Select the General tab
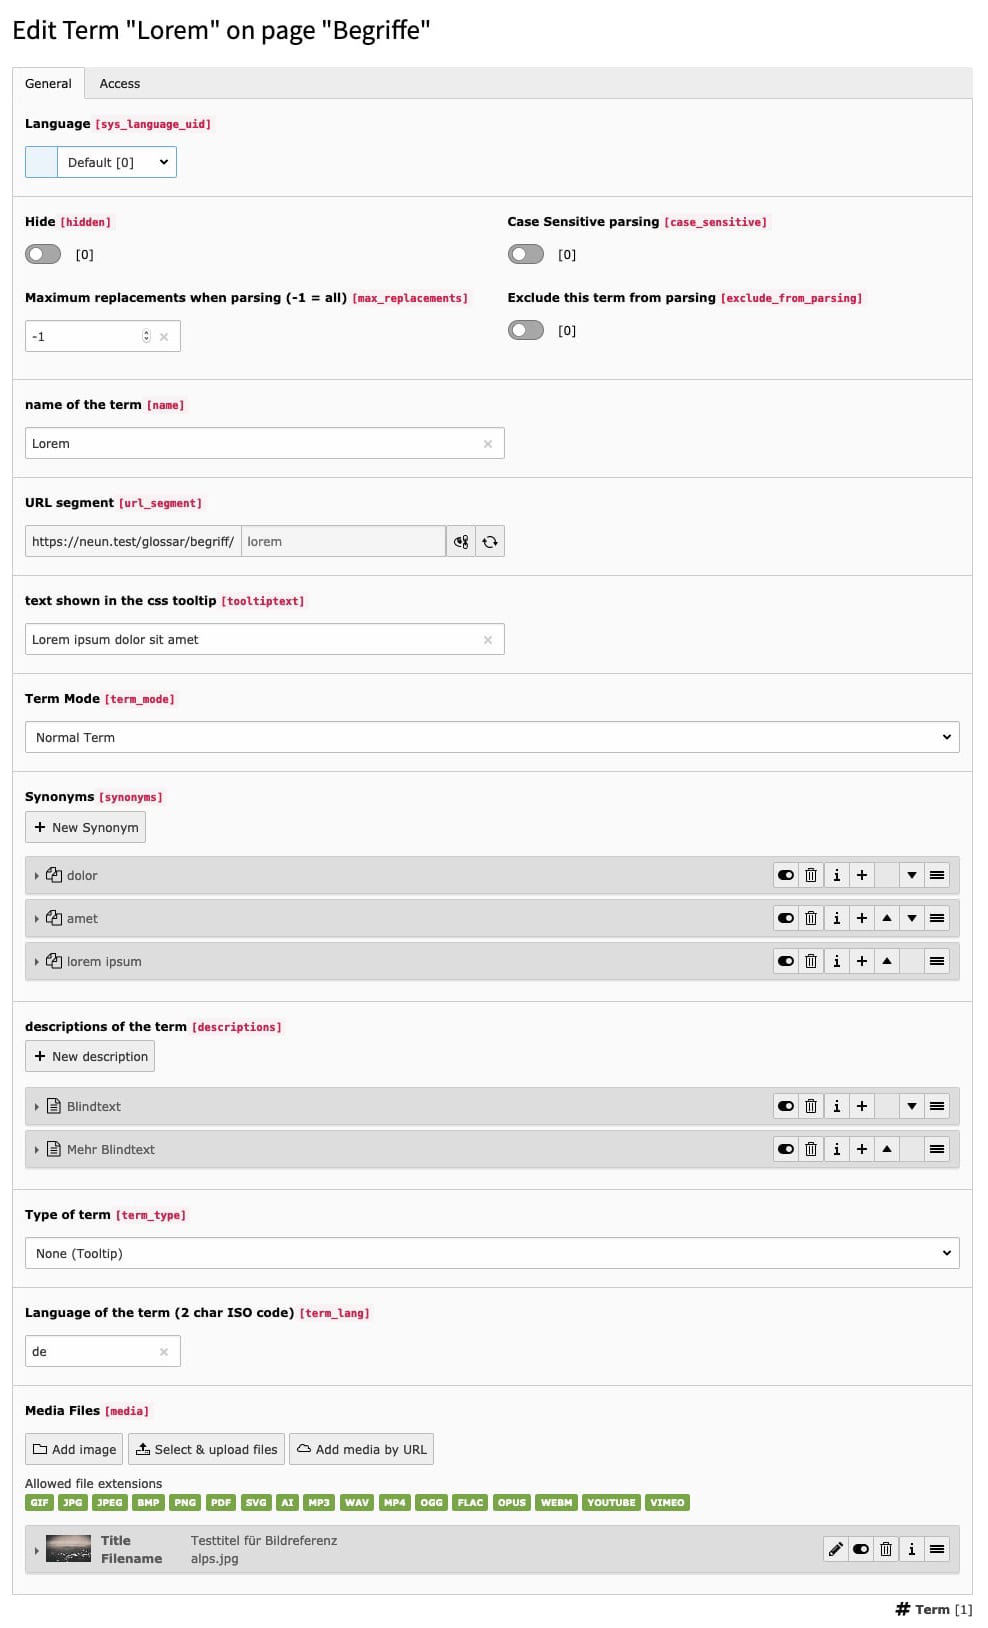Screen dimensions: 988x1628 pos(48,84)
